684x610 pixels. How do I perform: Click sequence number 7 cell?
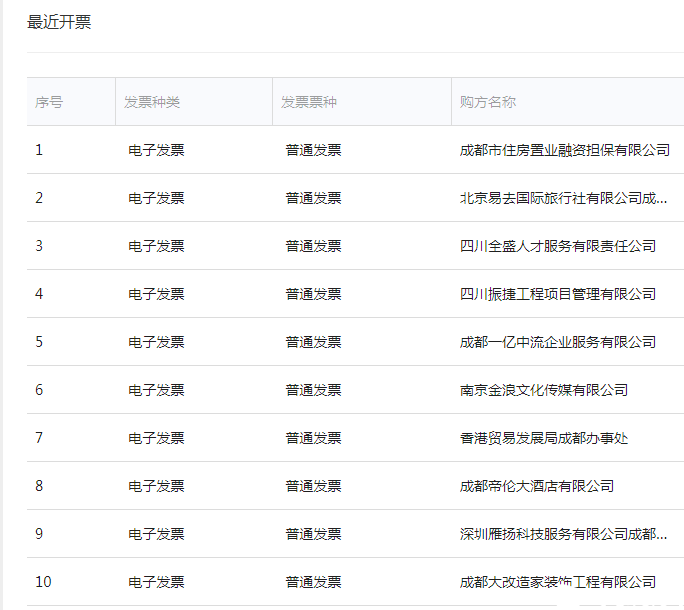click(x=39, y=438)
